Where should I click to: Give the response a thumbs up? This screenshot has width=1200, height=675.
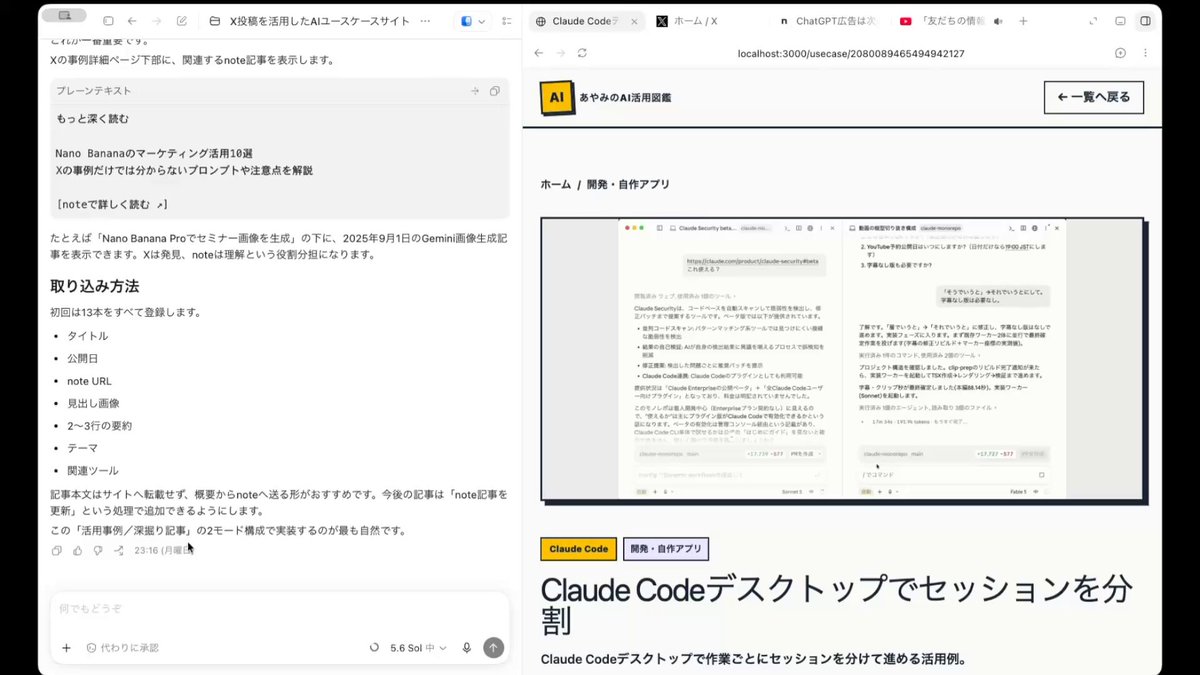[78, 550]
